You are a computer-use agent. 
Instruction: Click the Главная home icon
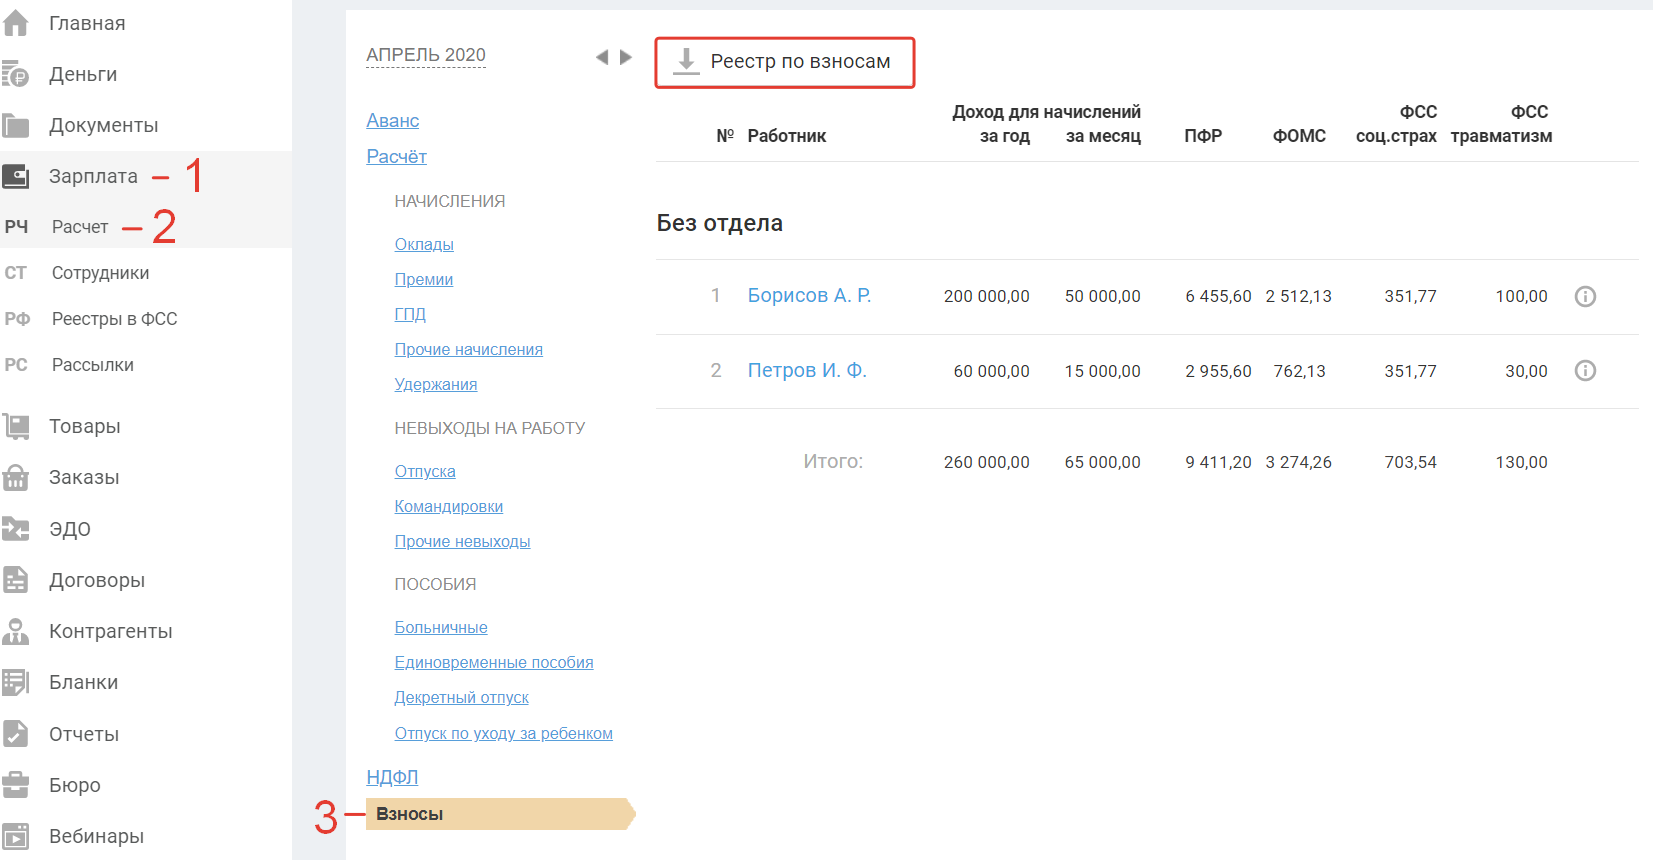(x=16, y=23)
